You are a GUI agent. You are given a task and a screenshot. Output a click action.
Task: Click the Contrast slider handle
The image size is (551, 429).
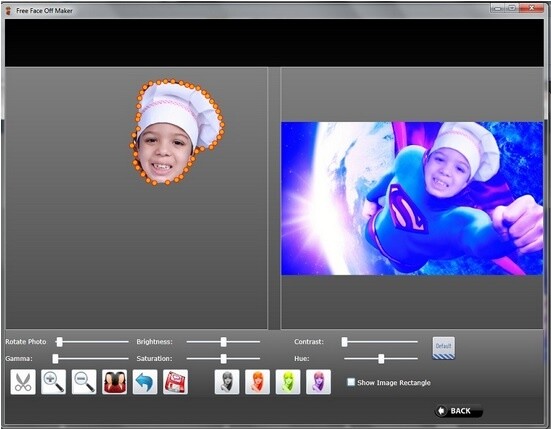pyautogui.click(x=345, y=342)
